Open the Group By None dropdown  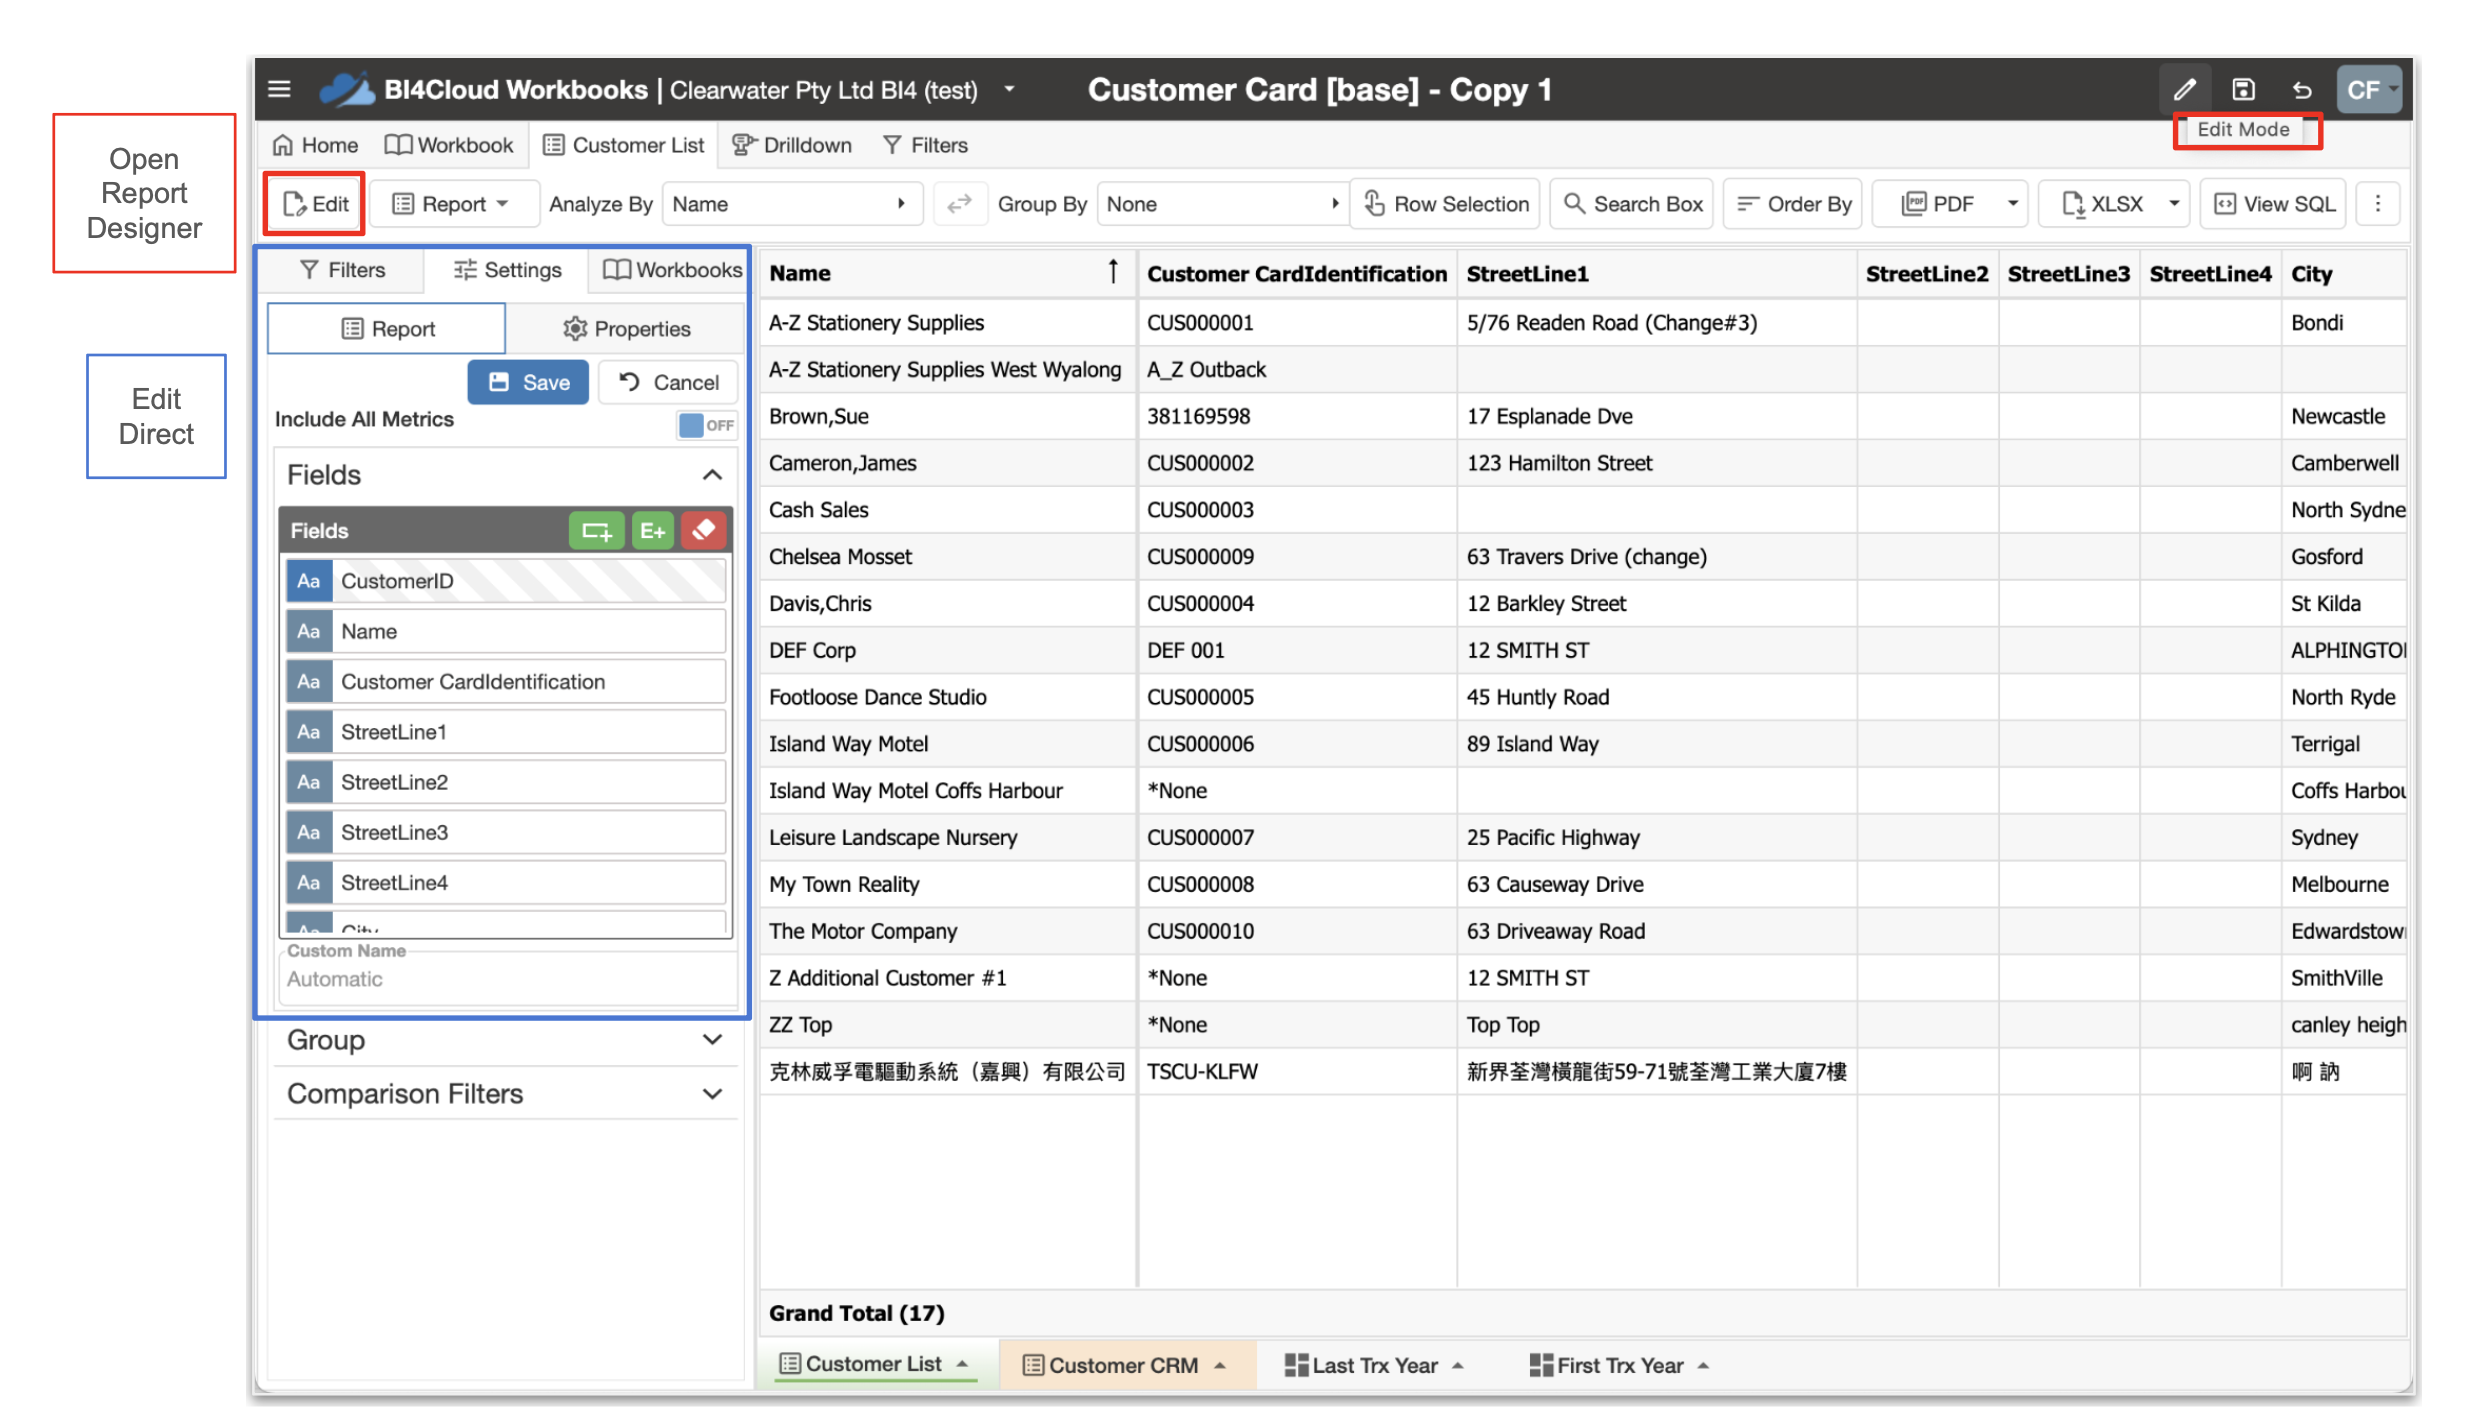point(1223,204)
